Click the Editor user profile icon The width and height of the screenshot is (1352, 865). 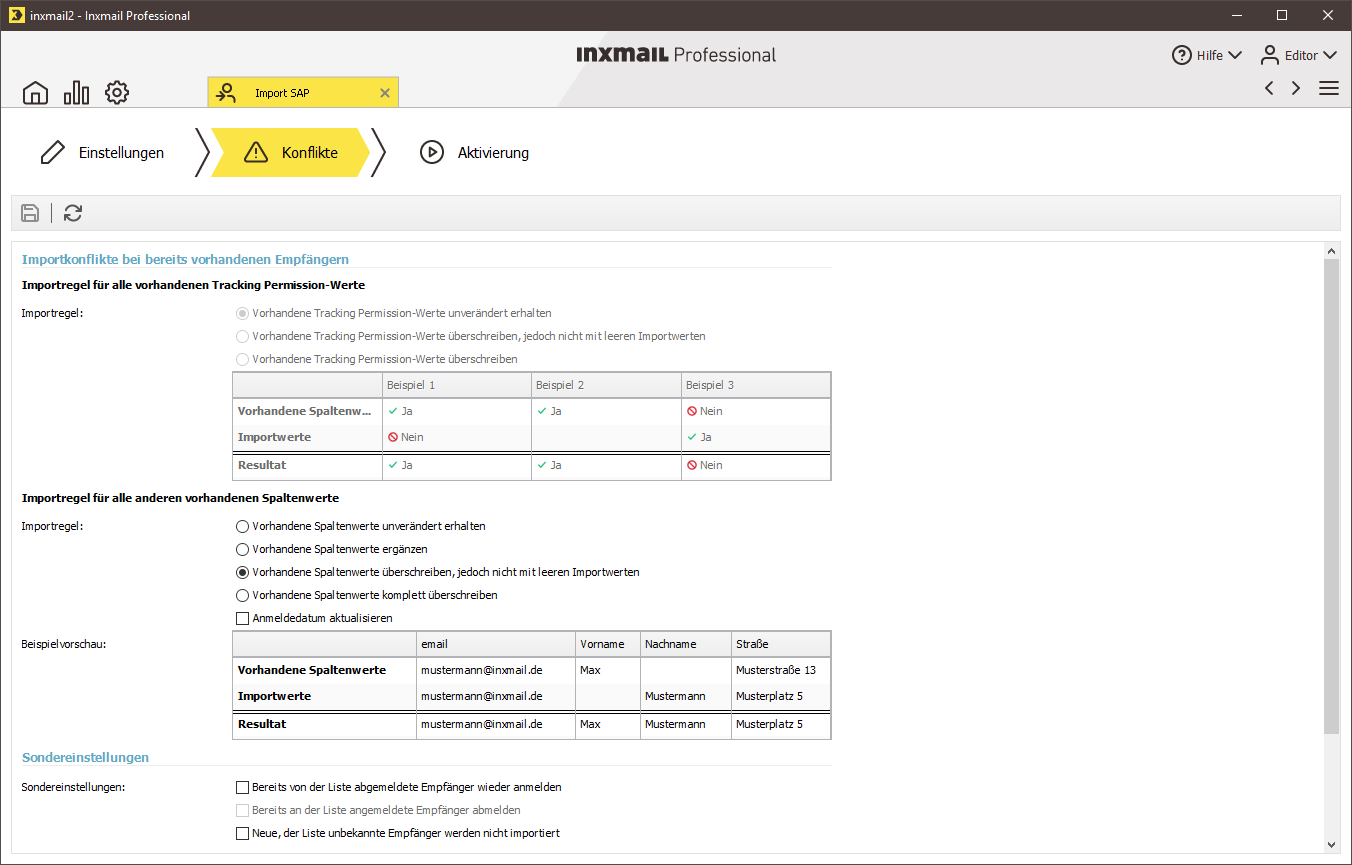click(x=1270, y=55)
